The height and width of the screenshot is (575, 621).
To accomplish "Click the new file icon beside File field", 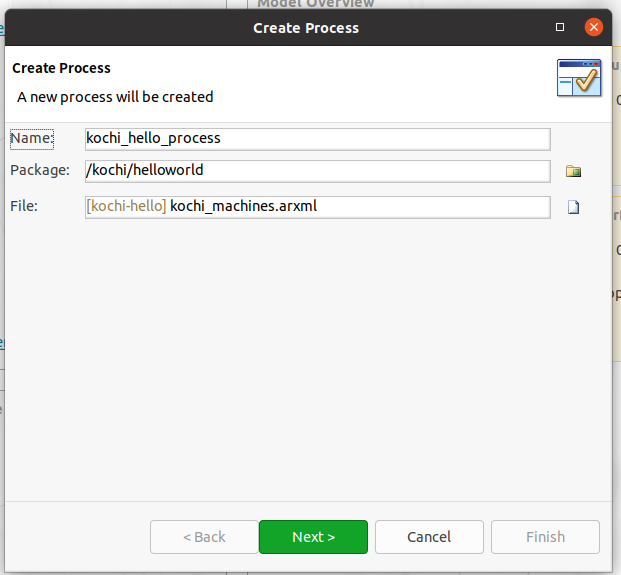I will click(573, 207).
